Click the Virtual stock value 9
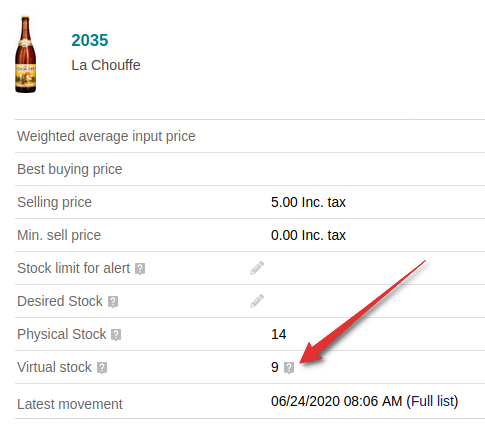Image resolution: width=485 pixels, height=444 pixels. click(274, 367)
